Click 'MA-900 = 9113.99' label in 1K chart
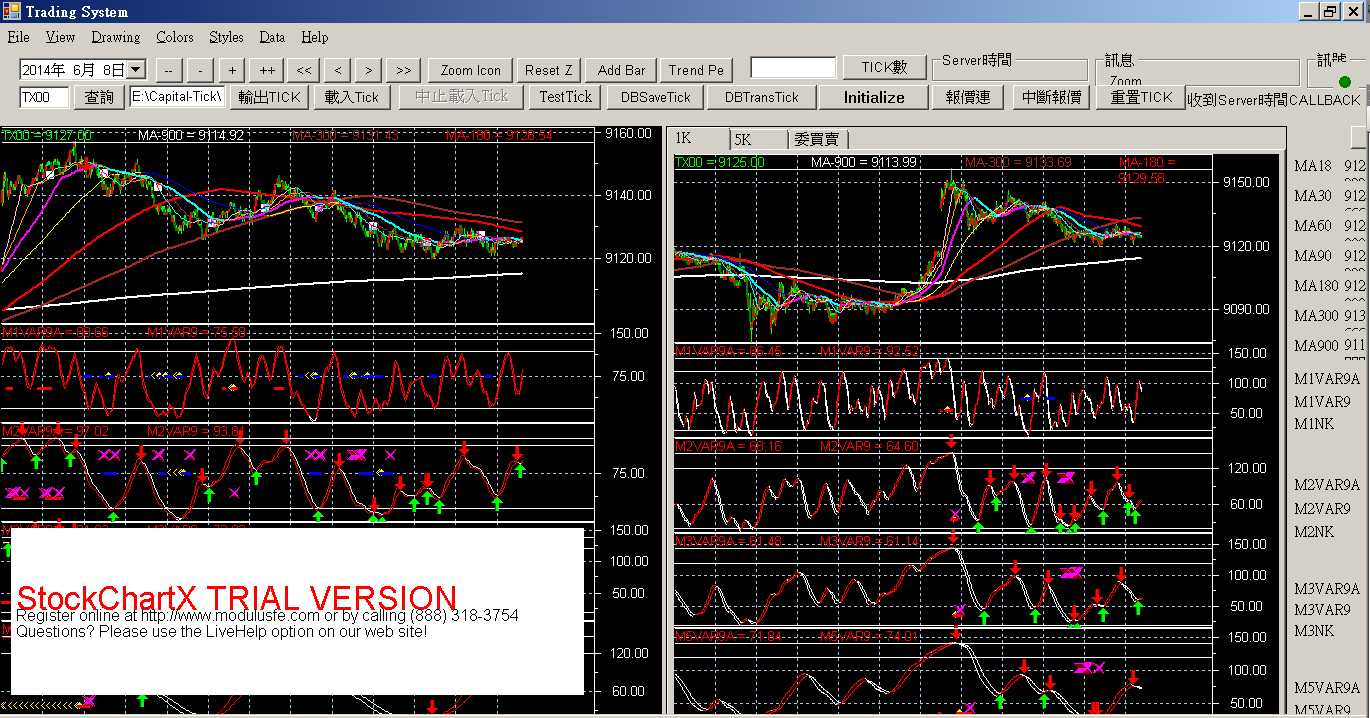The image size is (1370, 718). [x=864, y=162]
